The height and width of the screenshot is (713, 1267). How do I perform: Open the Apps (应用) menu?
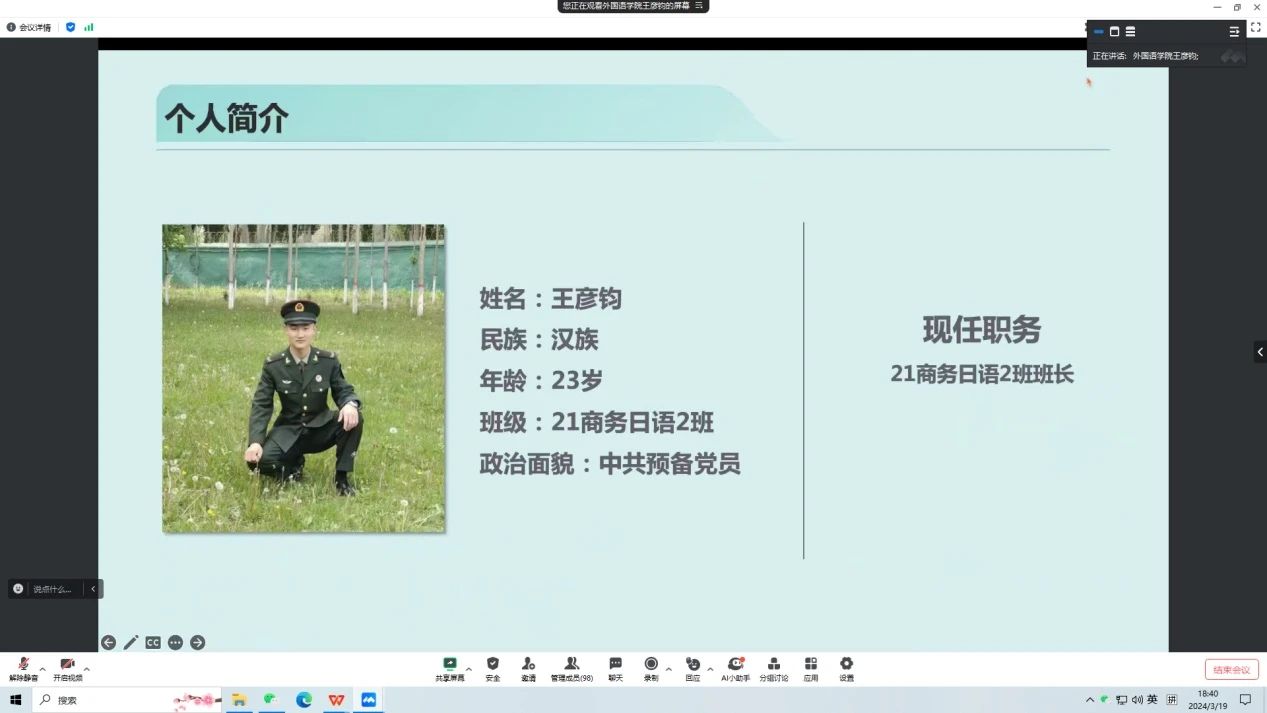coord(810,668)
